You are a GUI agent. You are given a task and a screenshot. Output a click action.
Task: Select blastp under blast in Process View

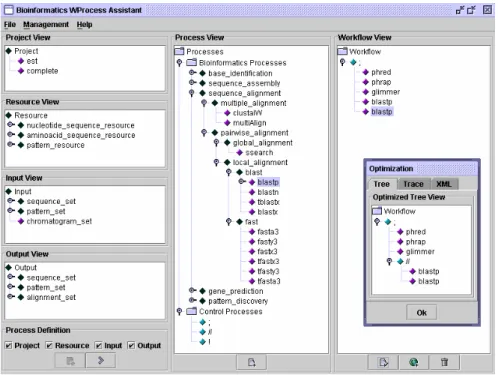[x=268, y=182]
